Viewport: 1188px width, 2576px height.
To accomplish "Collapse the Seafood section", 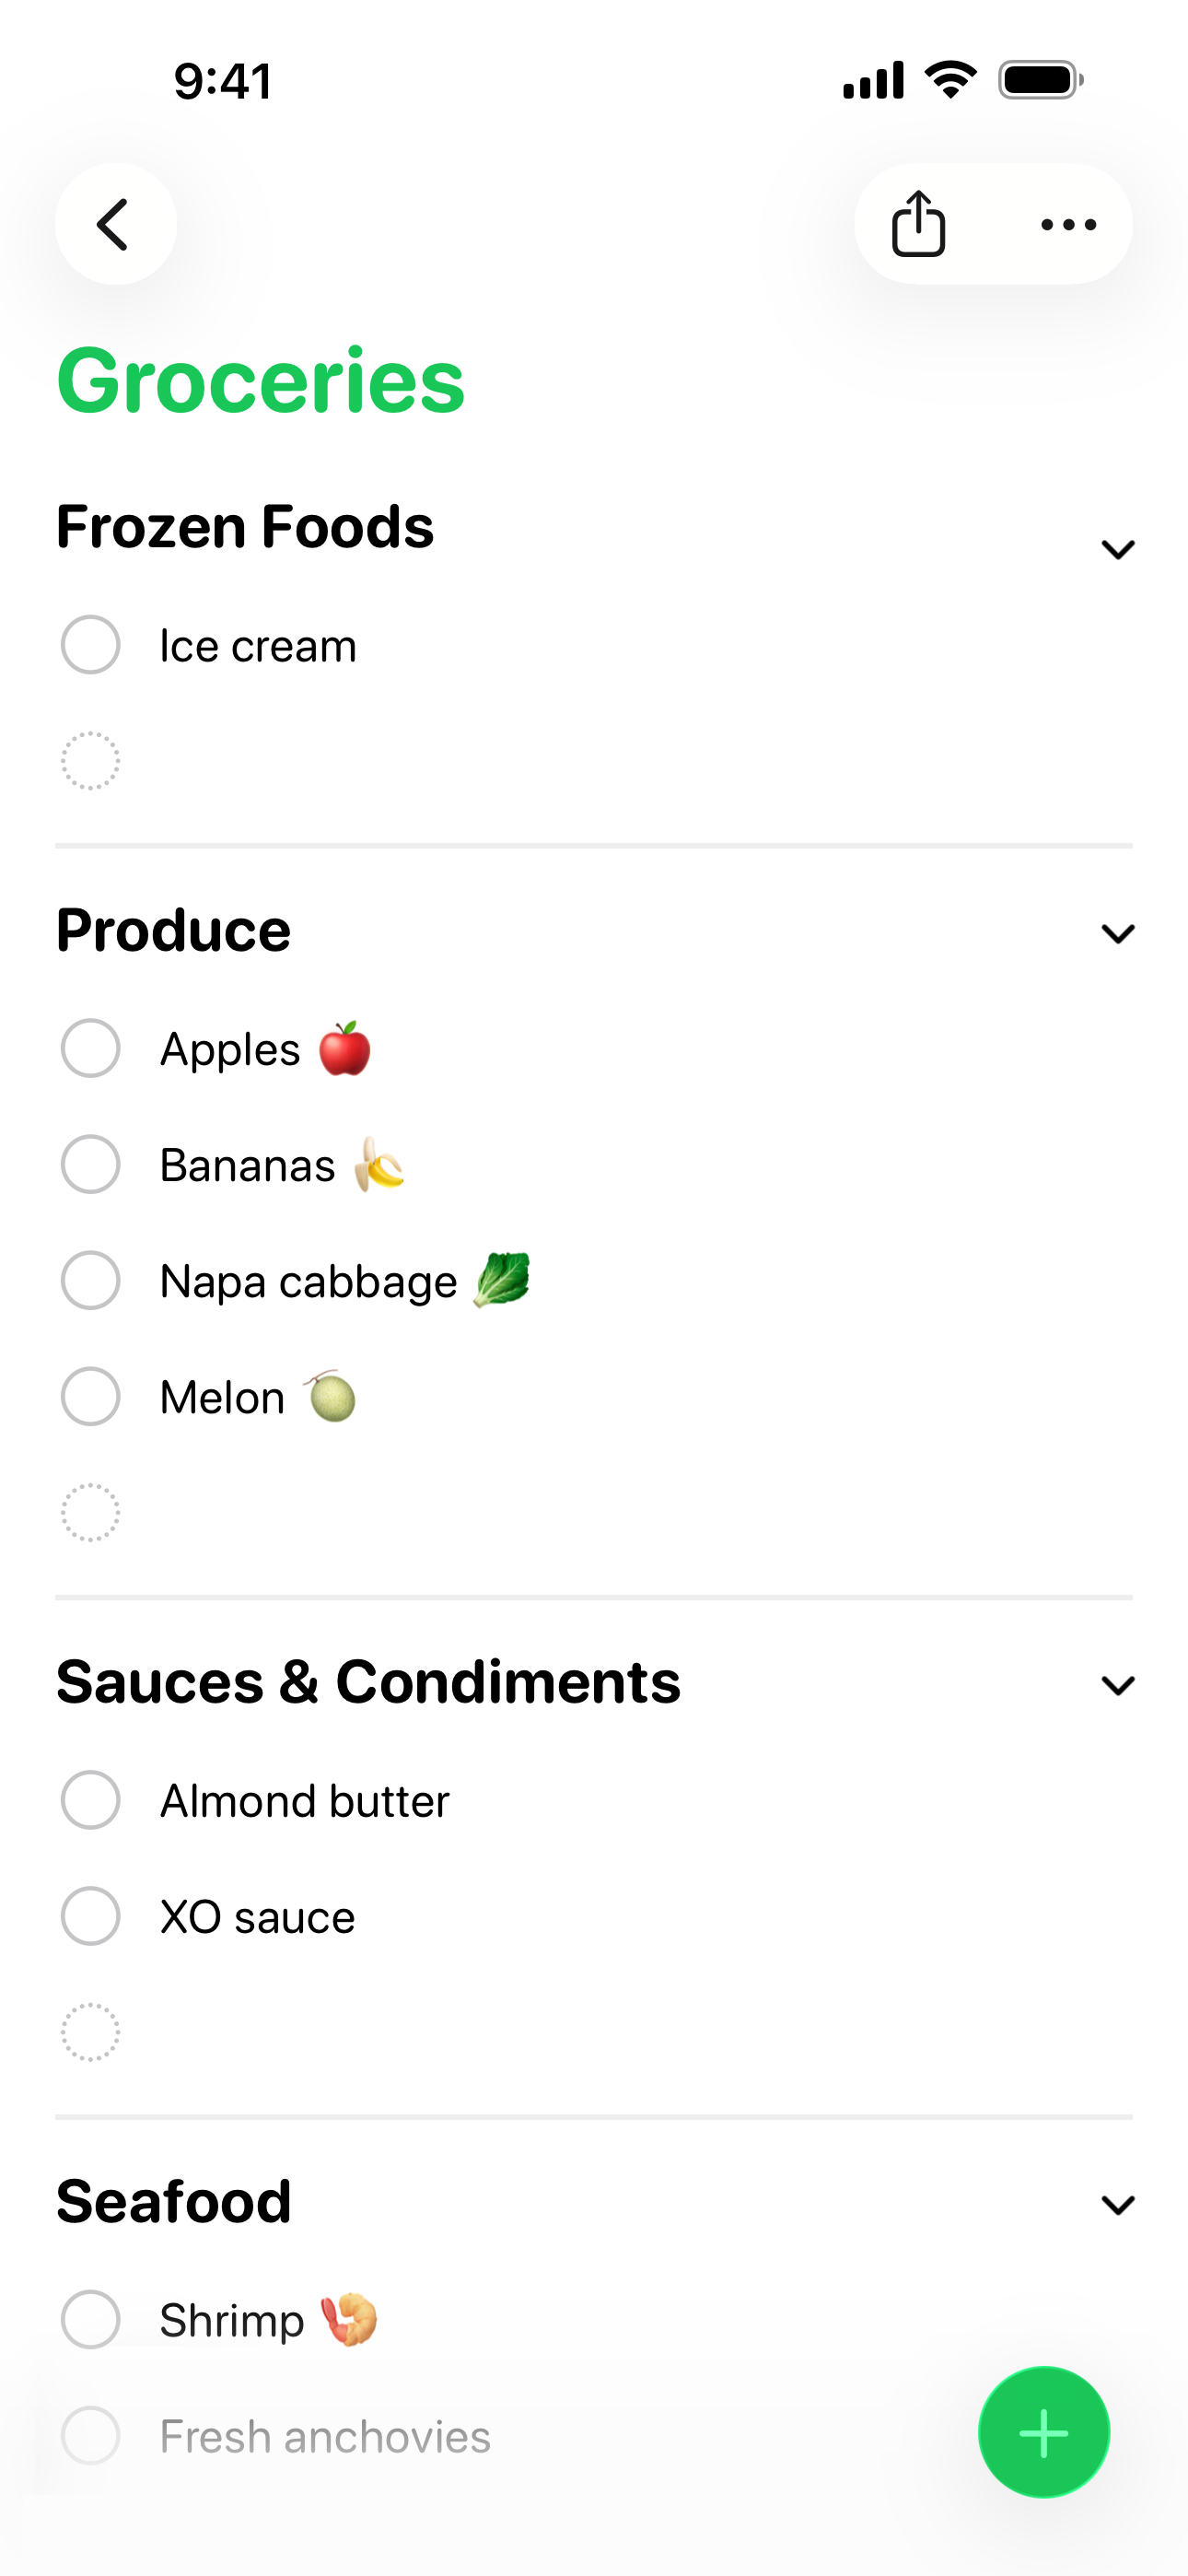I will [x=1117, y=2204].
